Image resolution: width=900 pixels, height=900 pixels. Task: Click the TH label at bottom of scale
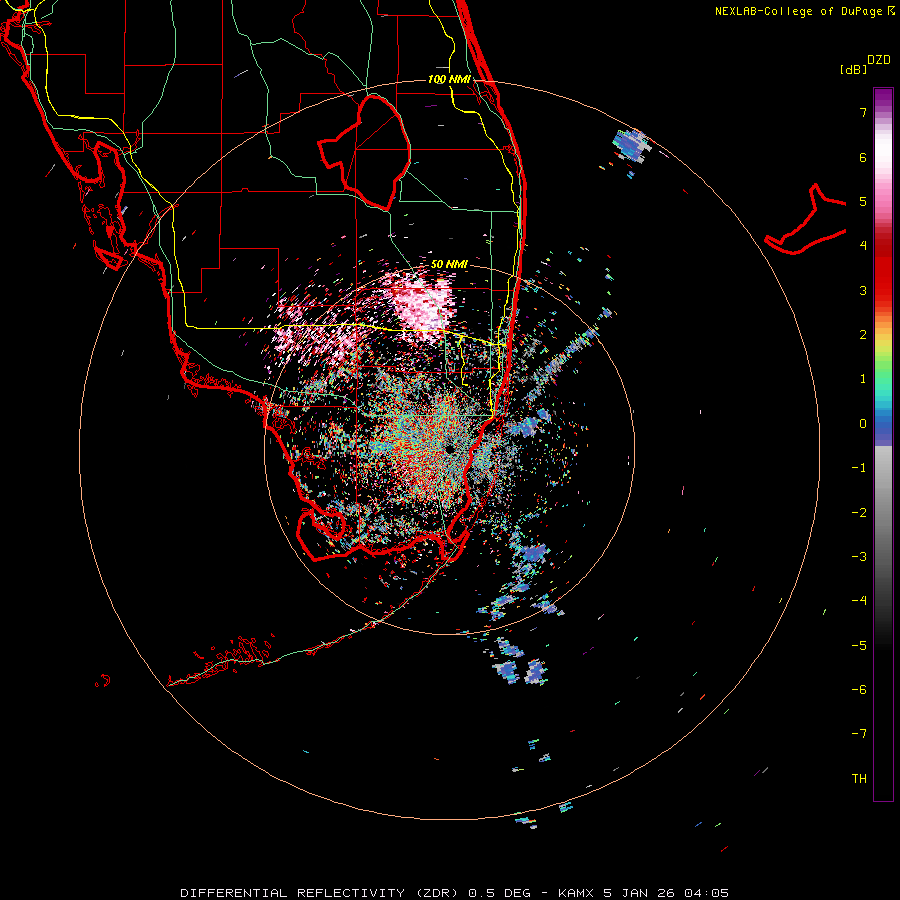pyautogui.click(x=859, y=779)
